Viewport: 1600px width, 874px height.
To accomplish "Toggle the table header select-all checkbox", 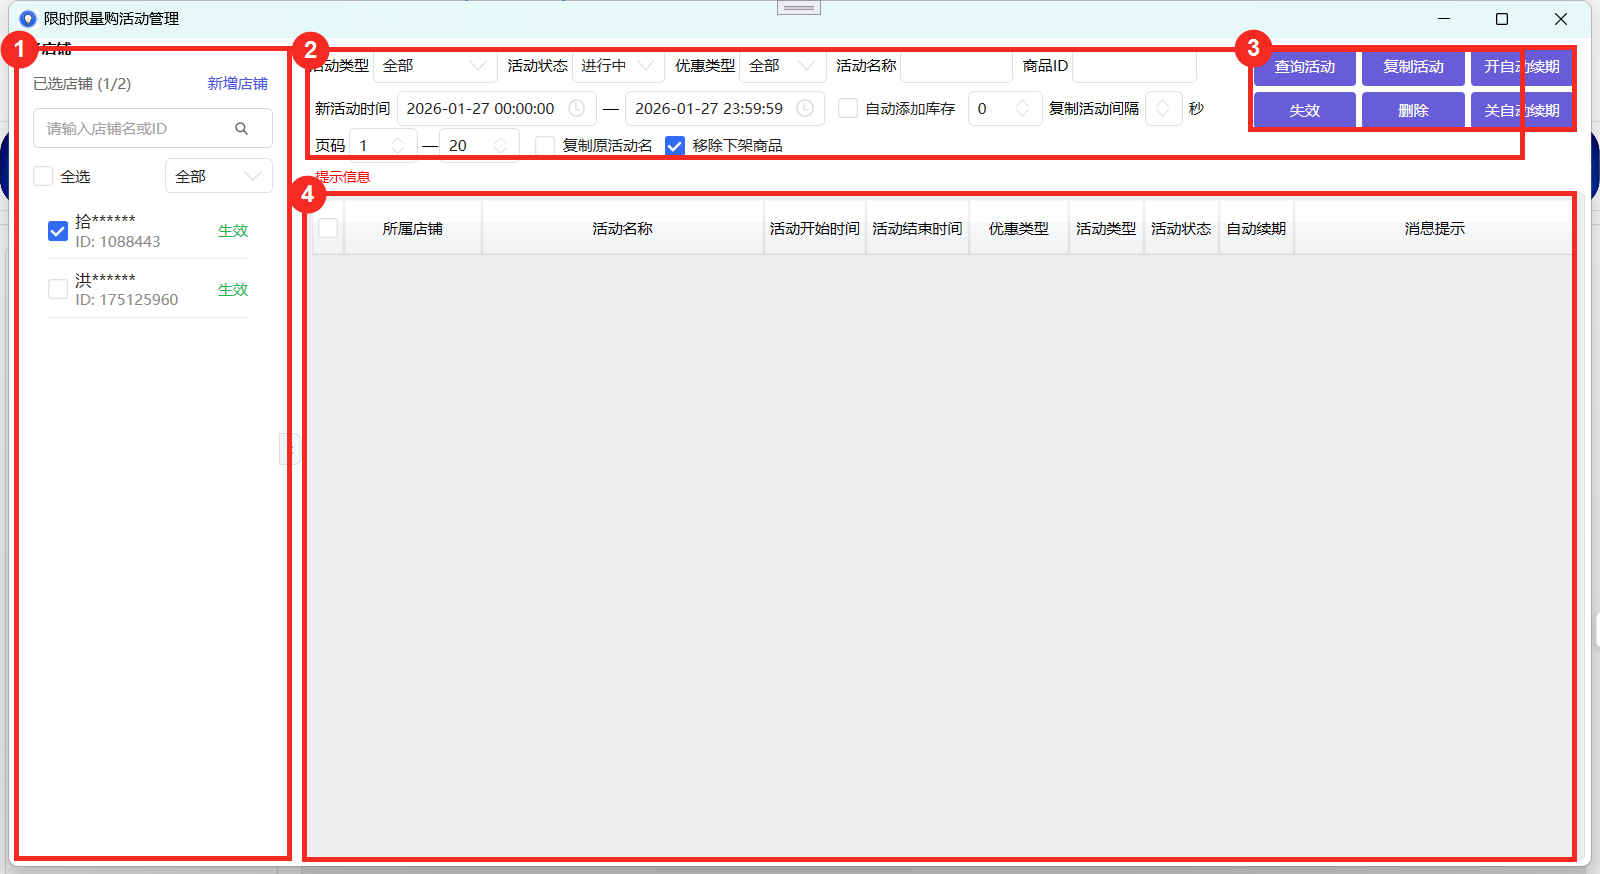I will pyautogui.click(x=328, y=228).
